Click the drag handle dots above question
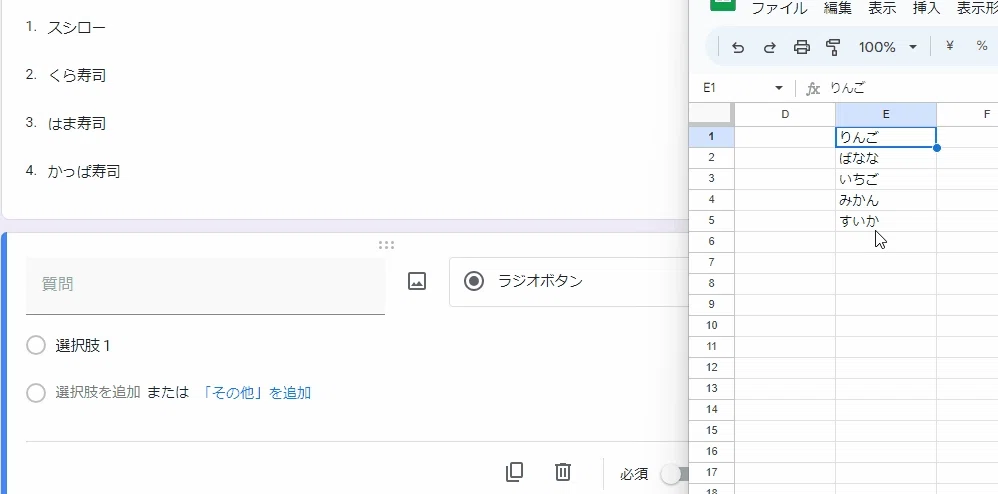This screenshot has width=998, height=494. [x=386, y=245]
